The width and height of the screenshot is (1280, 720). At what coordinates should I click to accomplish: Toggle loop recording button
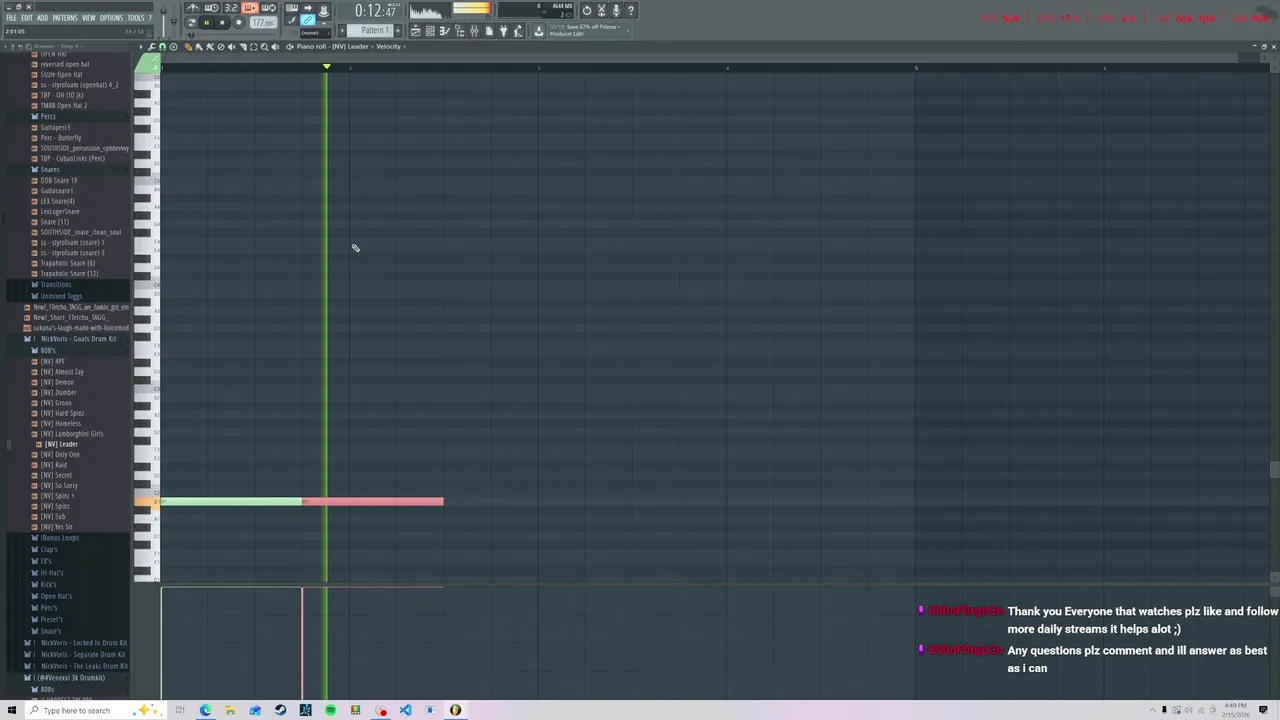(268, 8)
